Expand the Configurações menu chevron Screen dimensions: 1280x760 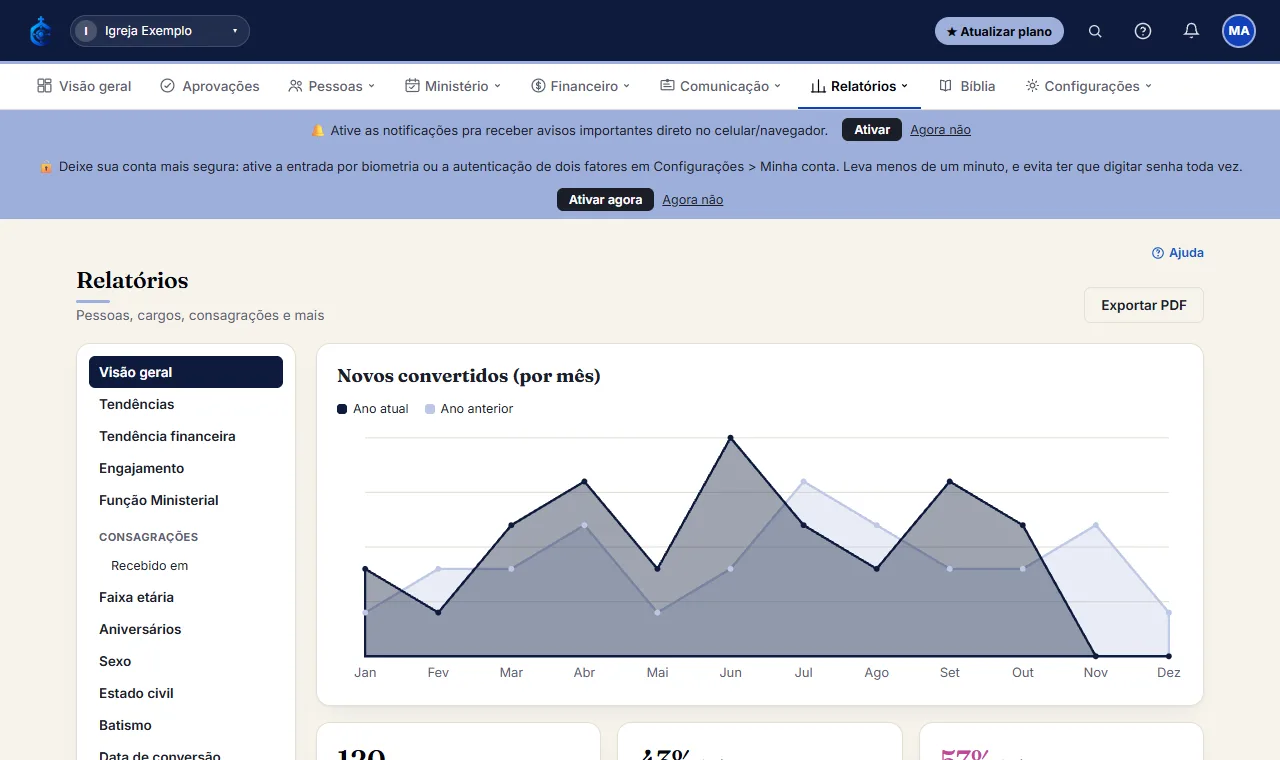[1148, 86]
